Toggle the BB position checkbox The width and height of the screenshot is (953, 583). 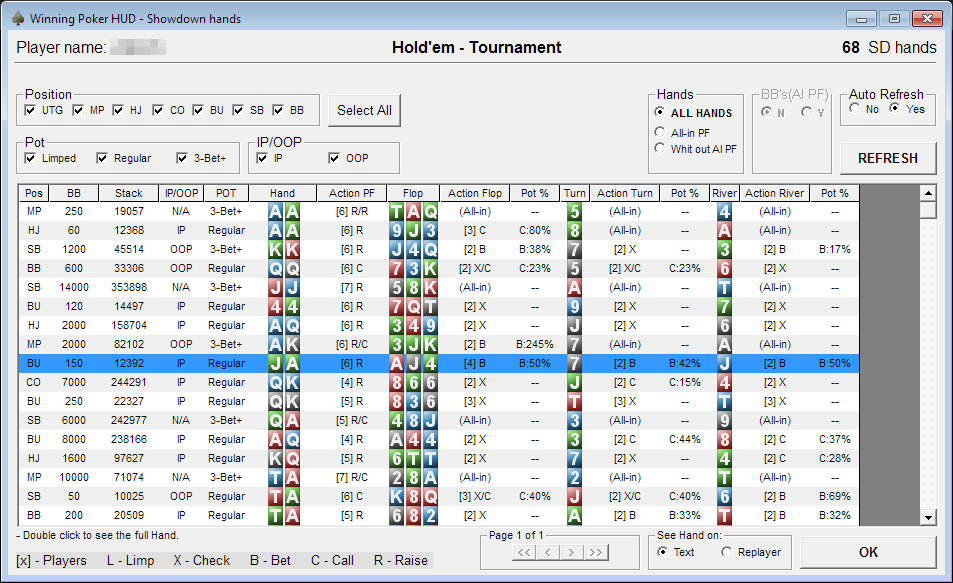[x=278, y=110]
